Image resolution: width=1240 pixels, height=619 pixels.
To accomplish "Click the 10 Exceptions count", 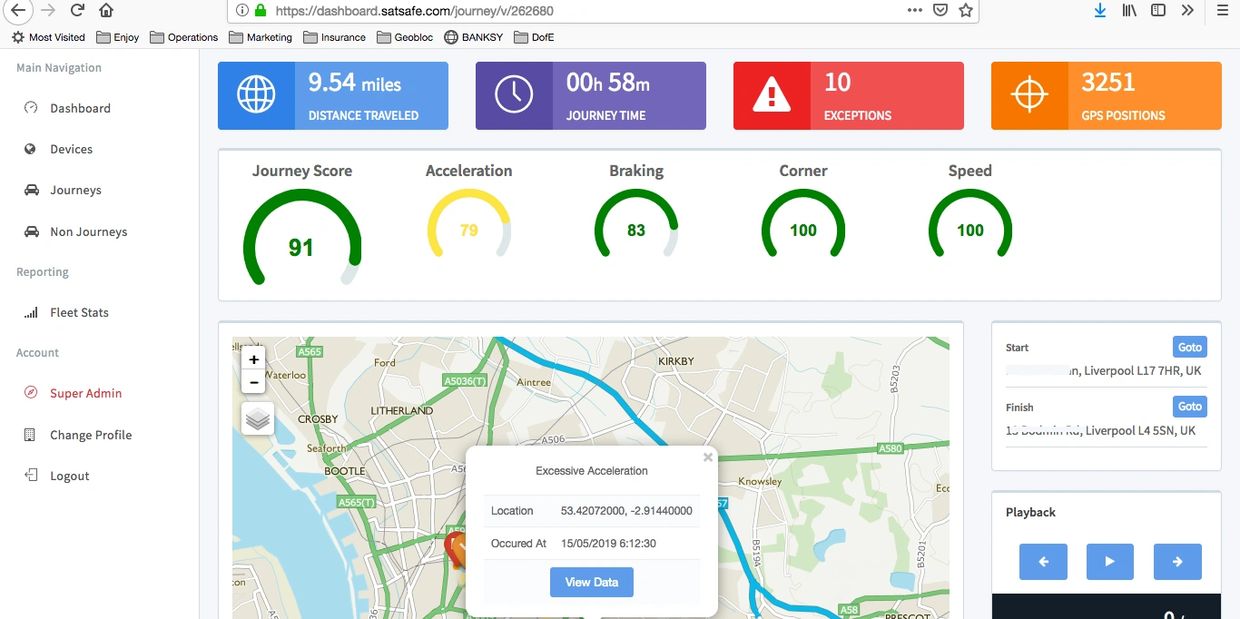I will click(837, 82).
